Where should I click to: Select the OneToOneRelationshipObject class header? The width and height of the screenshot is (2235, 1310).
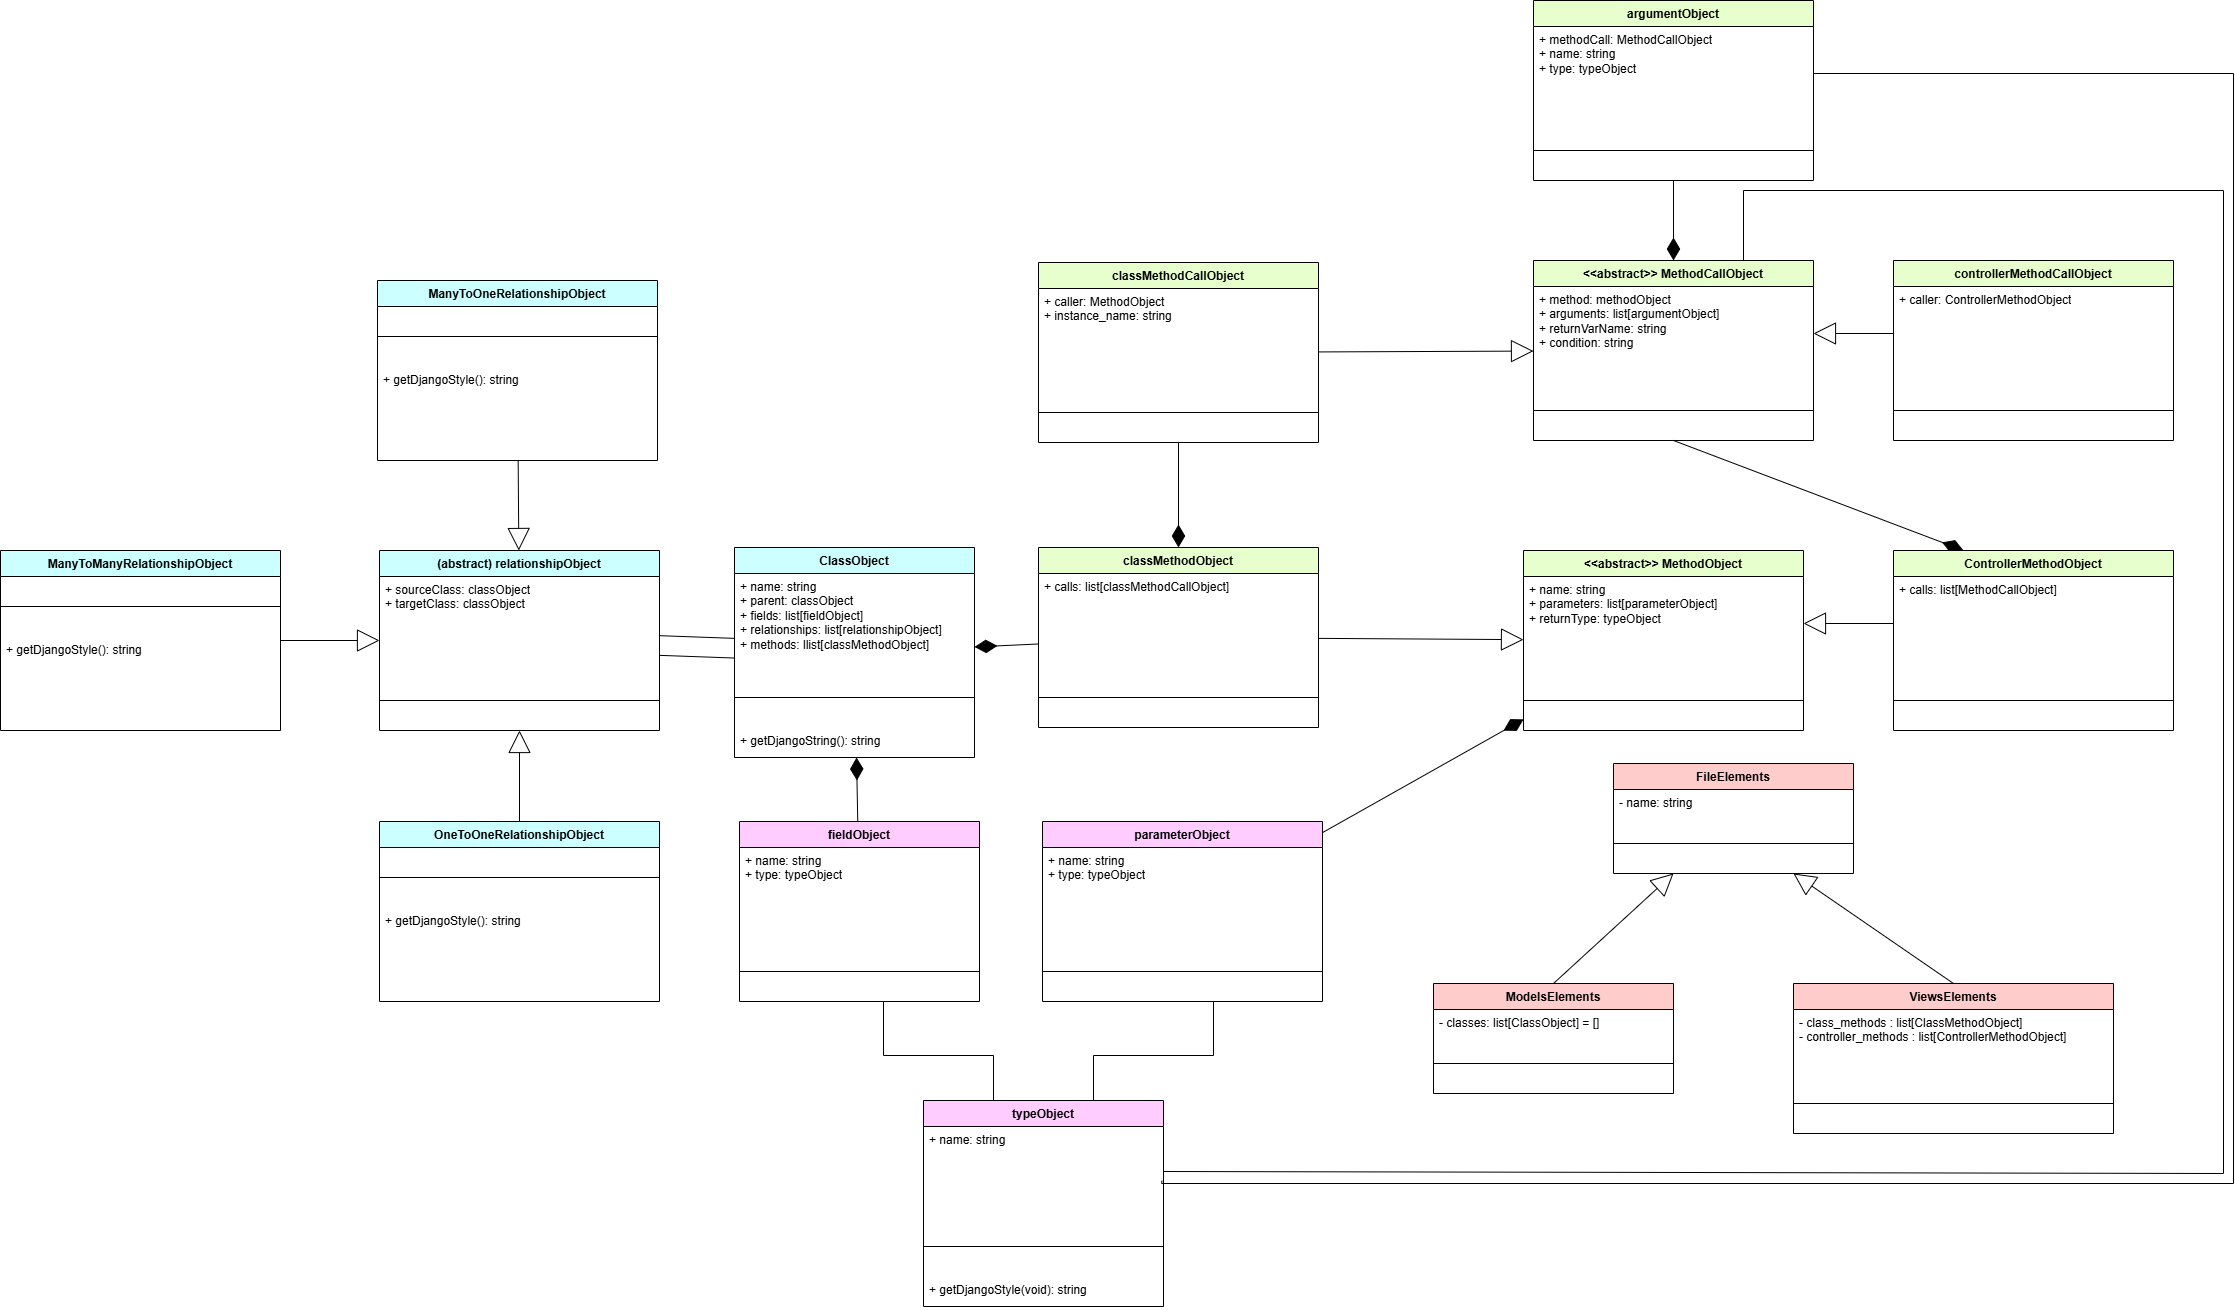tap(518, 835)
